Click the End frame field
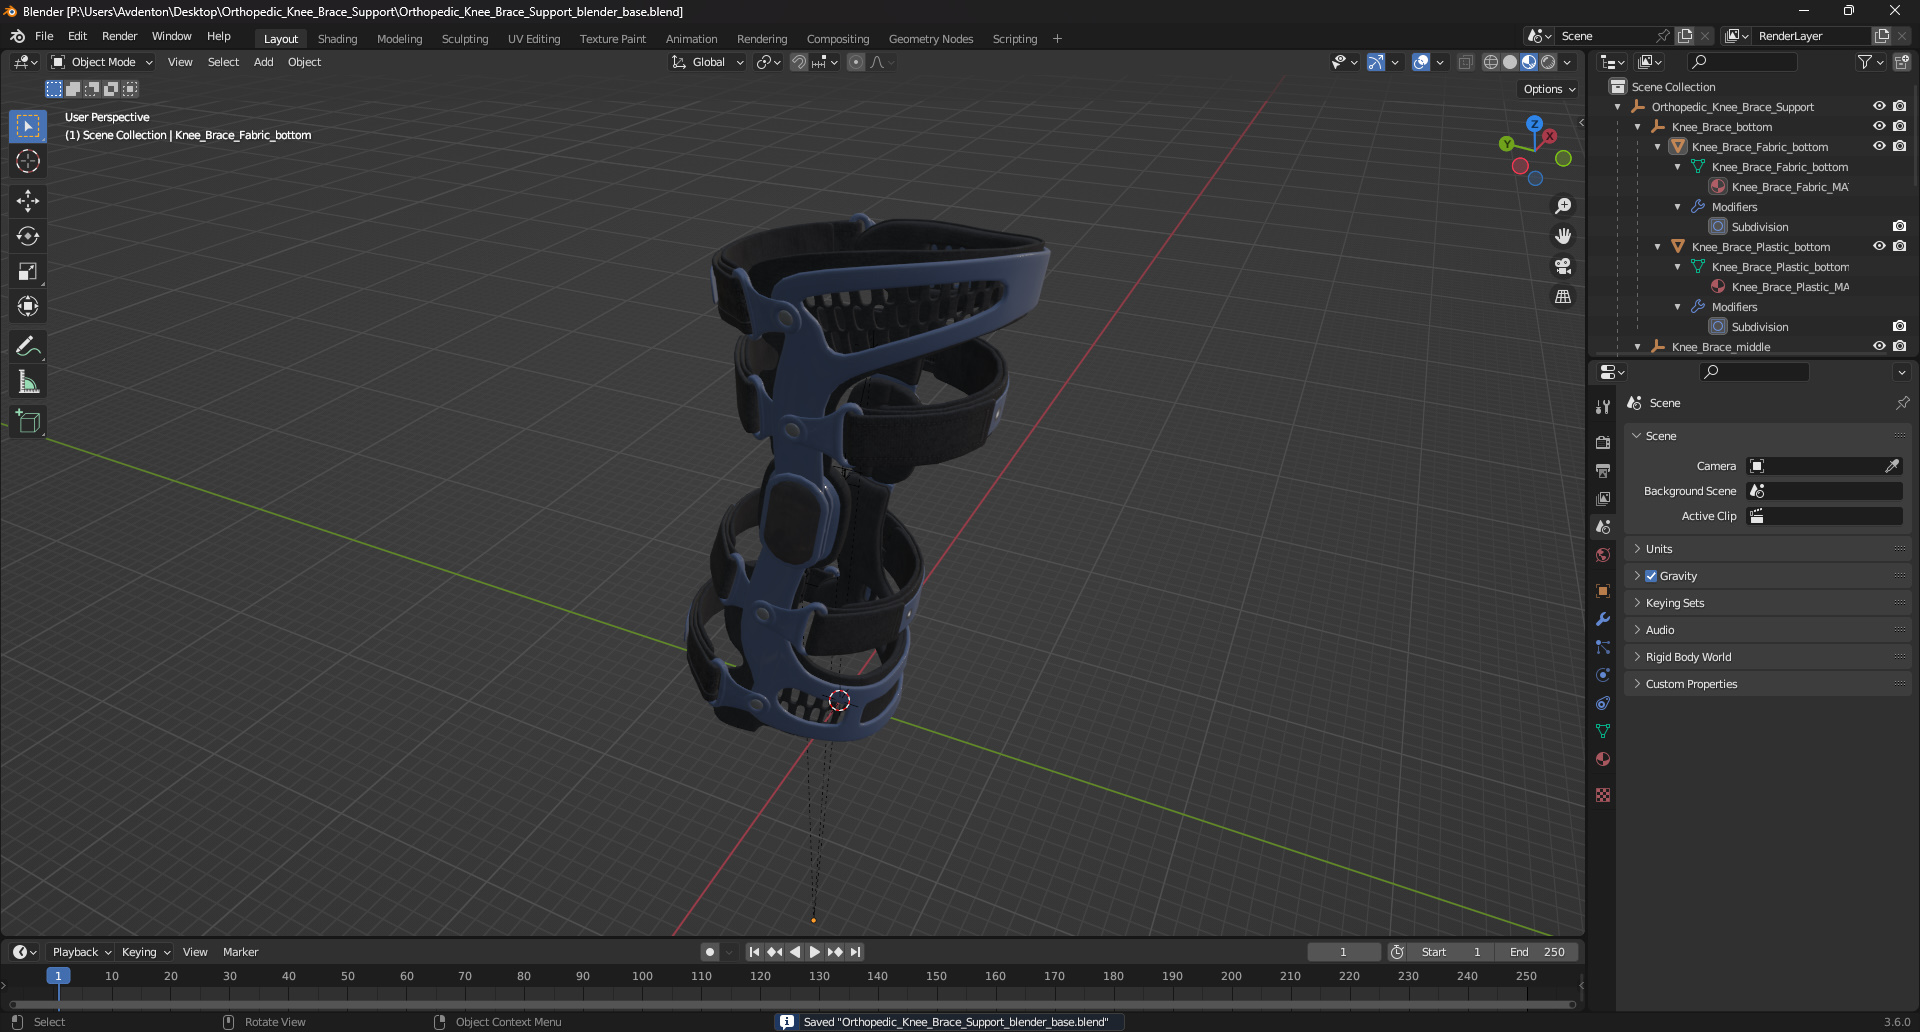The height and width of the screenshot is (1032, 1920). [x=1537, y=952]
